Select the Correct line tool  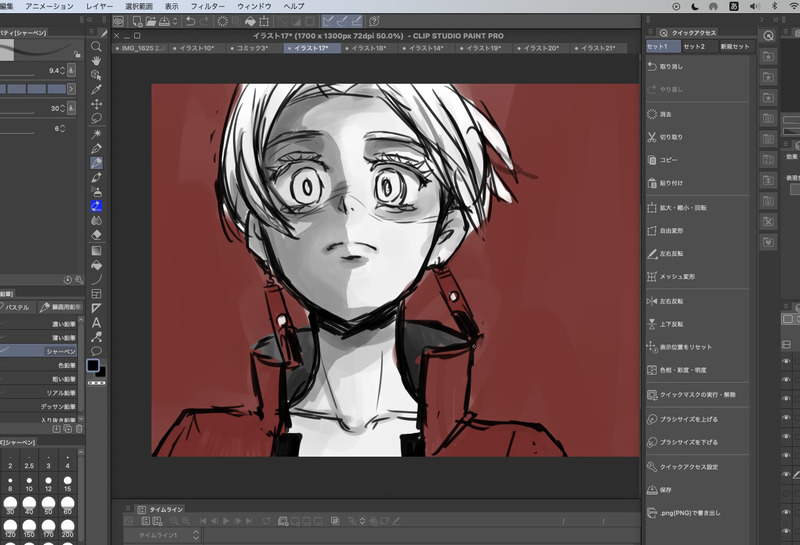96,337
